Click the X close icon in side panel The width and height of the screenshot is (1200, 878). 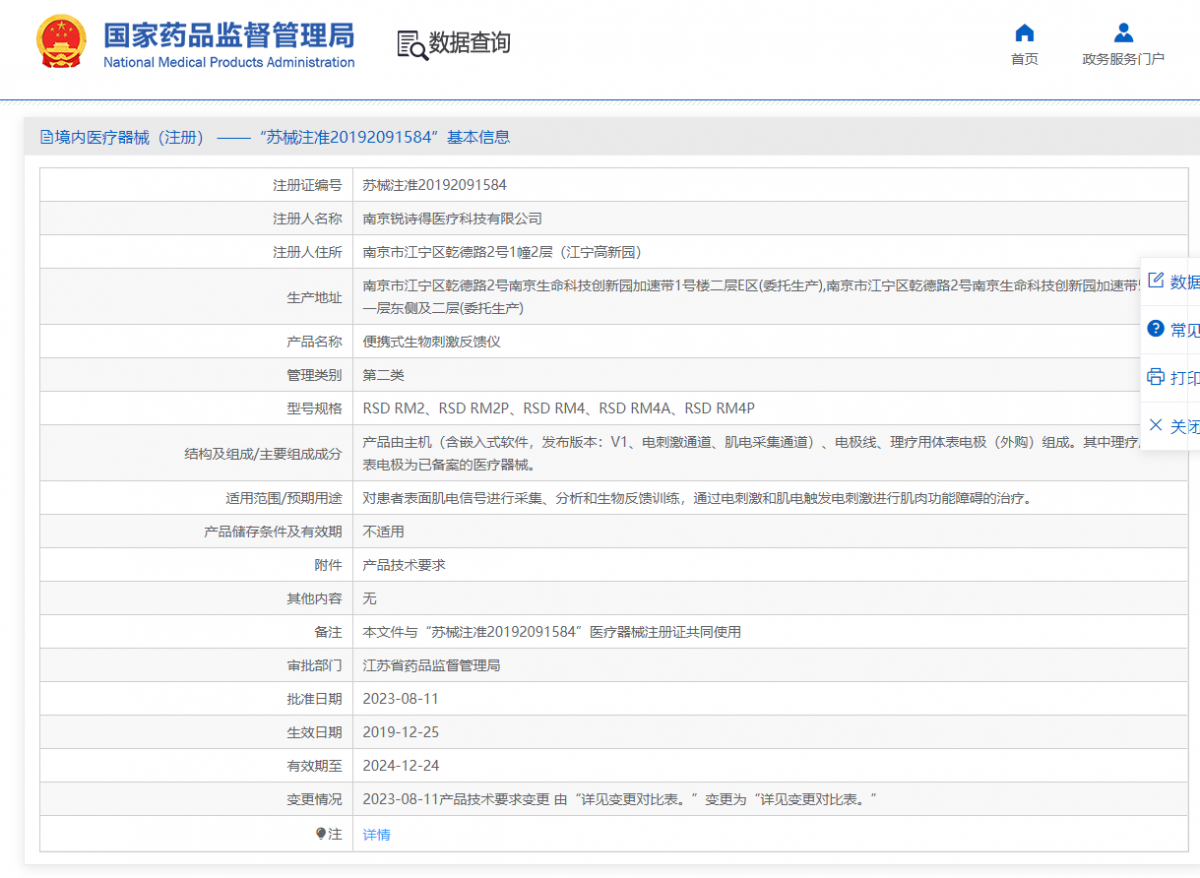[1156, 425]
